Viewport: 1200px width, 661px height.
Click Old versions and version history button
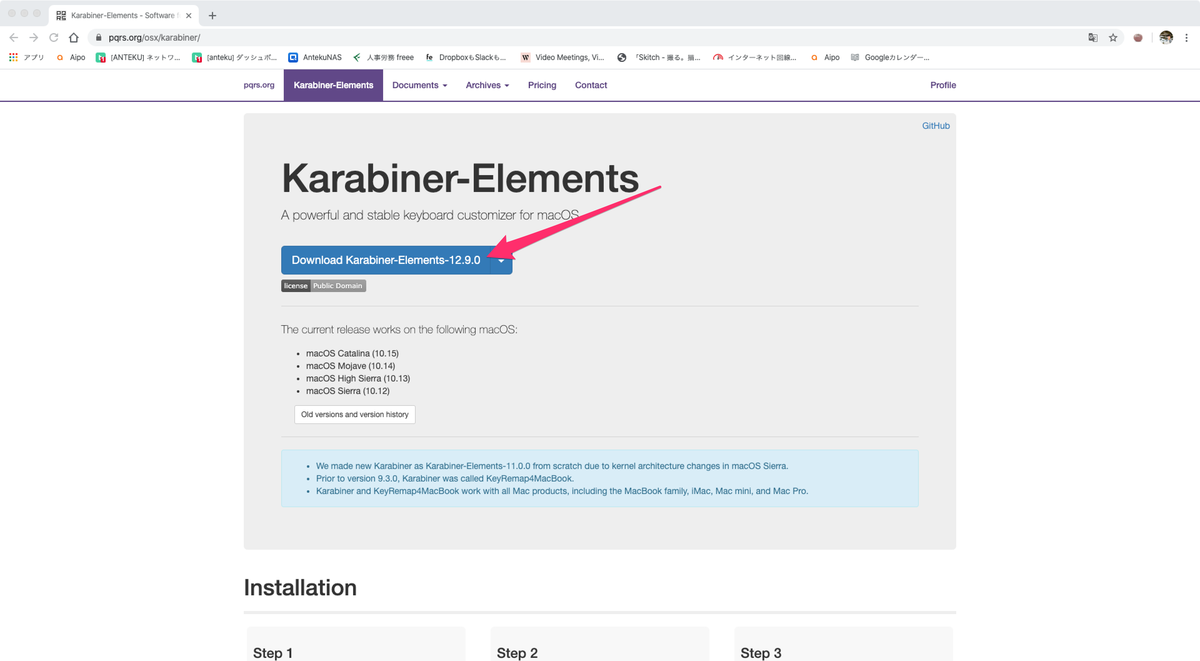pyautogui.click(x=355, y=414)
